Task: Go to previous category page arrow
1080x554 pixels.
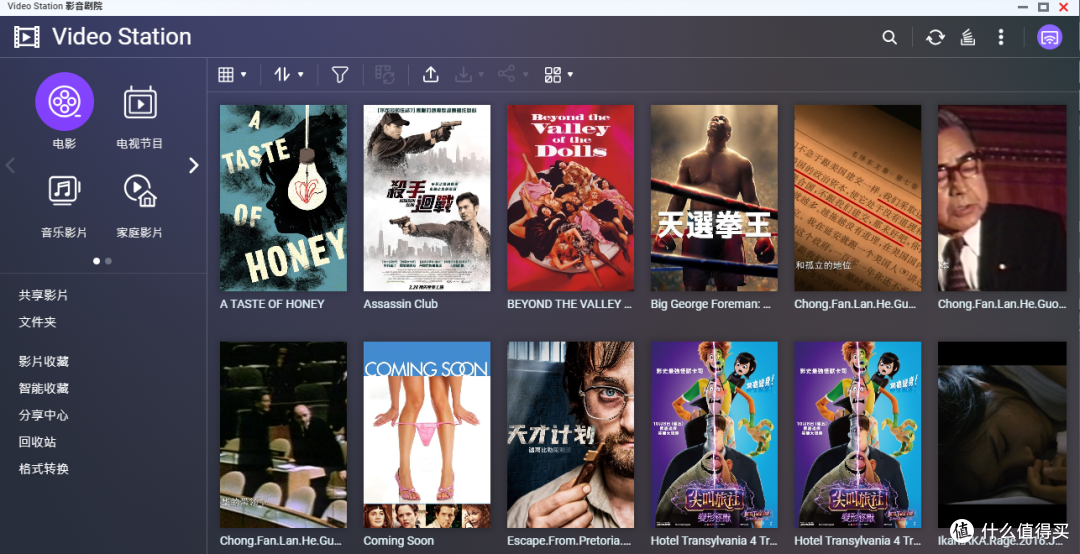Action: coord(10,165)
